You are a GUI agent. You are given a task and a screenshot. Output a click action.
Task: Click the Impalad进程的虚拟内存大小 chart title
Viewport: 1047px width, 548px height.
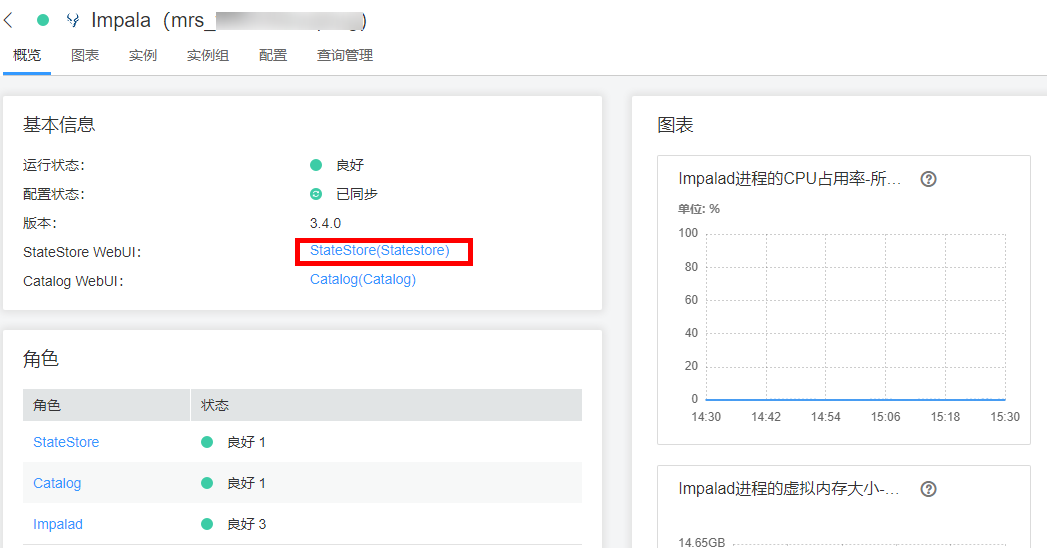[x=789, y=489]
